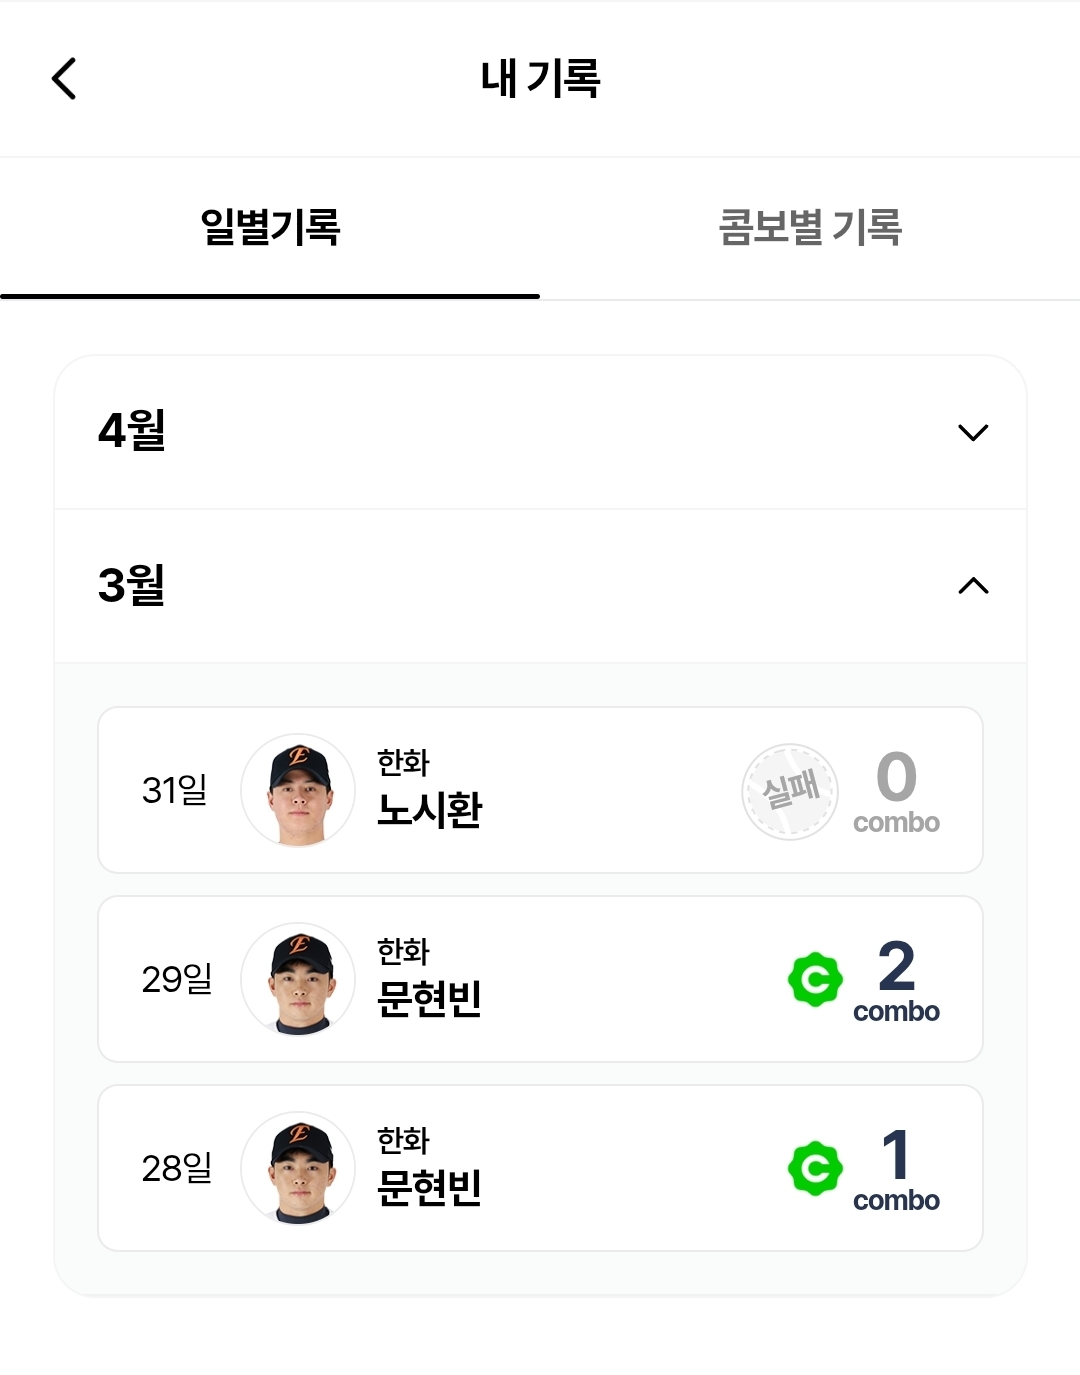The height and width of the screenshot is (1375, 1080).
Task: Open 문현빈 player photo on 29일
Action: pyautogui.click(x=298, y=979)
